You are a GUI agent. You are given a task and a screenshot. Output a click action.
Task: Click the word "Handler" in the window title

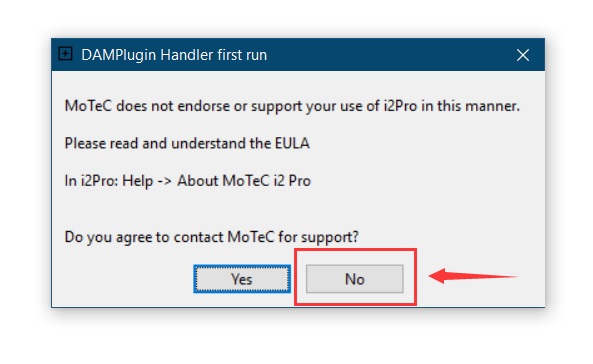point(186,55)
